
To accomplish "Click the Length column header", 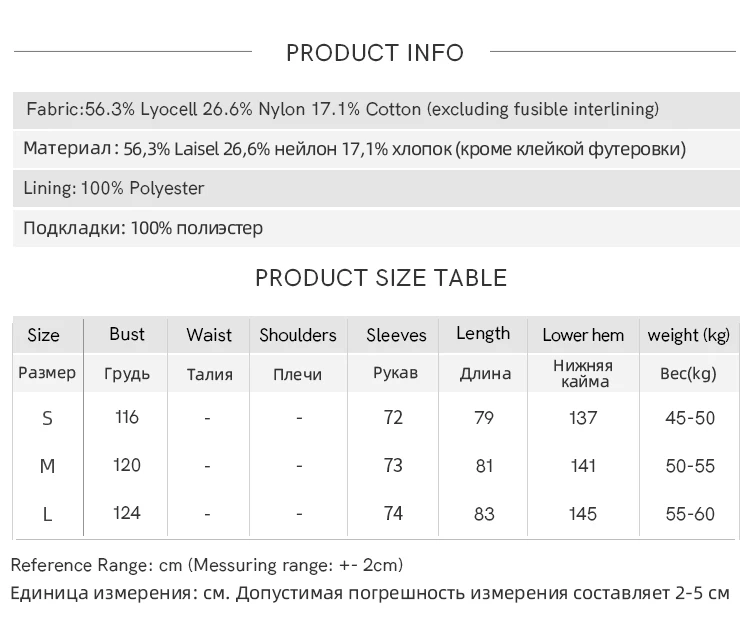I will [x=483, y=334].
